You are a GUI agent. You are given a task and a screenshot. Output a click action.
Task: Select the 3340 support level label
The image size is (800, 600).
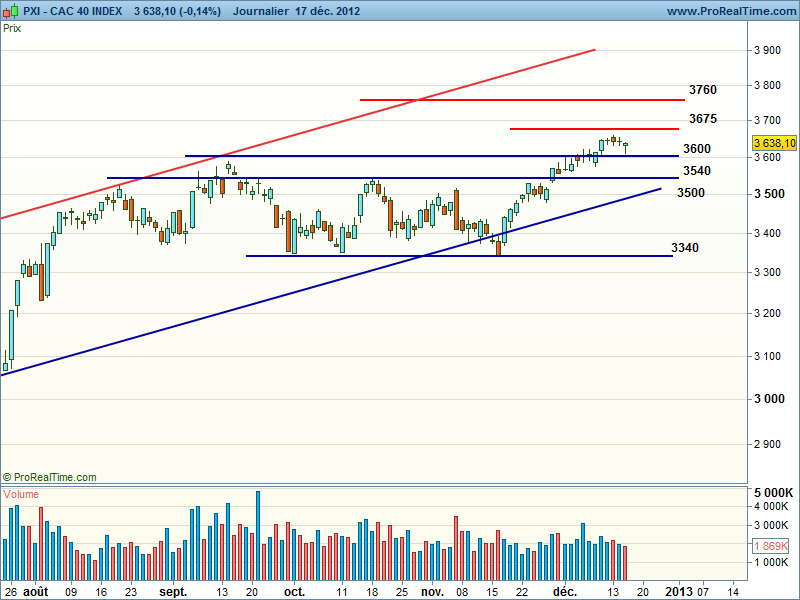(685, 248)
